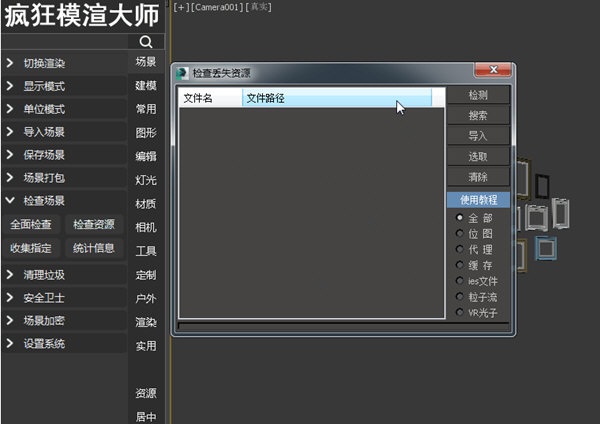
Task: Switch to the 工具 tab
Action: point(146,251)
